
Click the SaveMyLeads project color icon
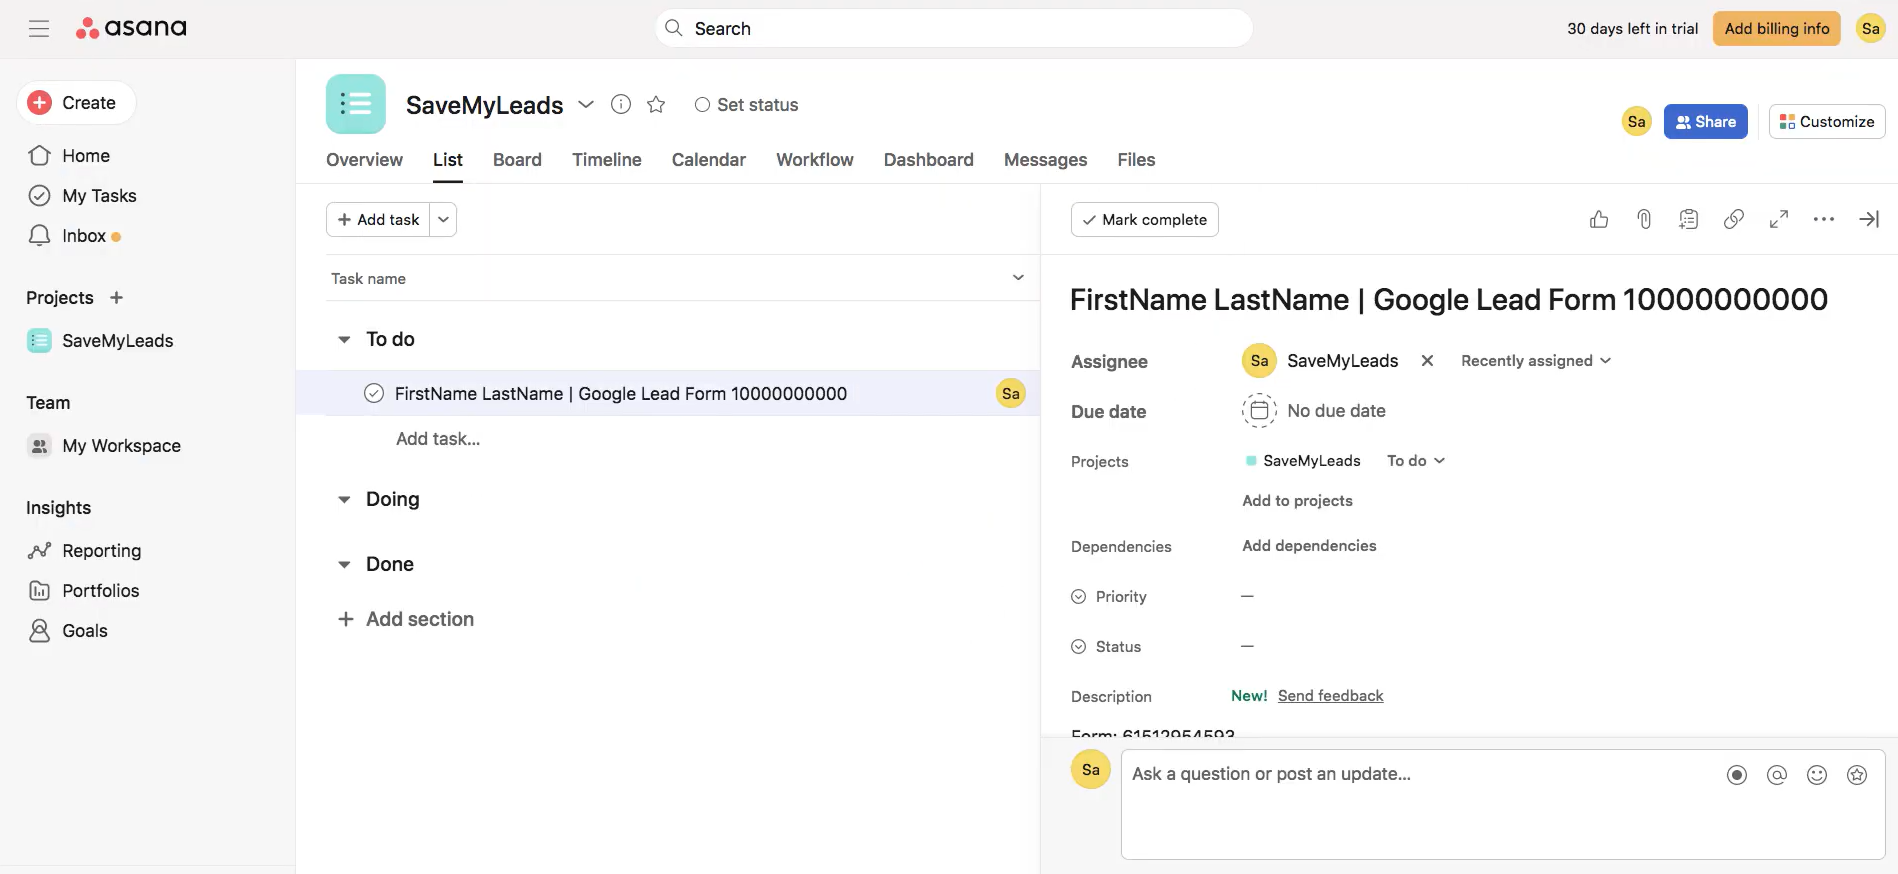pos(356,104)
